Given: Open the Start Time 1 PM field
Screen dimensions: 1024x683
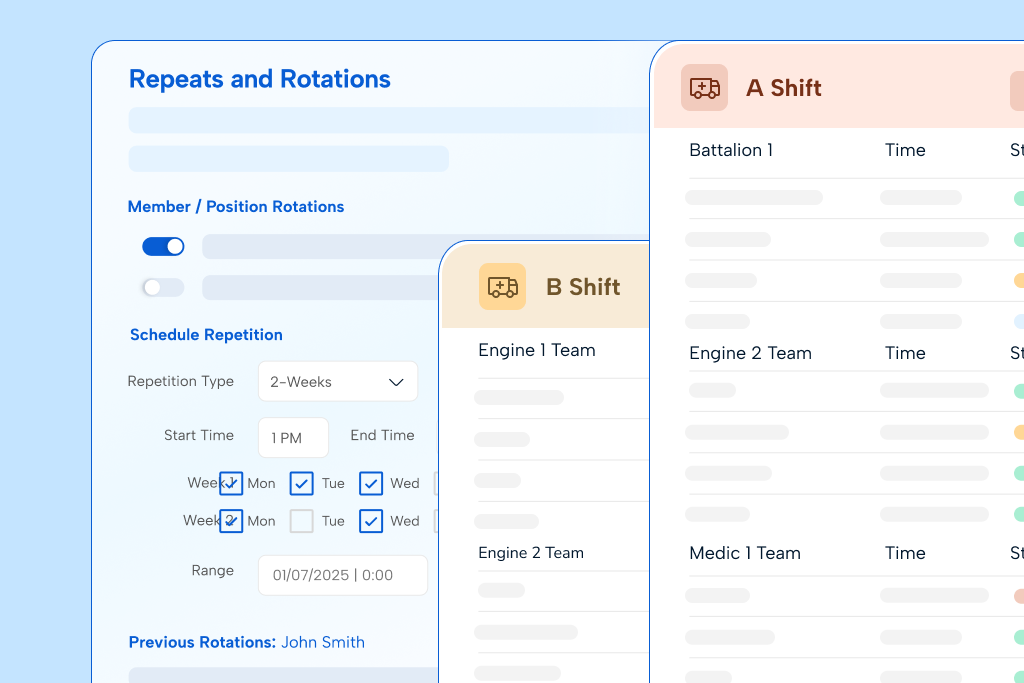Looking at the screenshot, I should pyautogui.click(x=293, y=438).
